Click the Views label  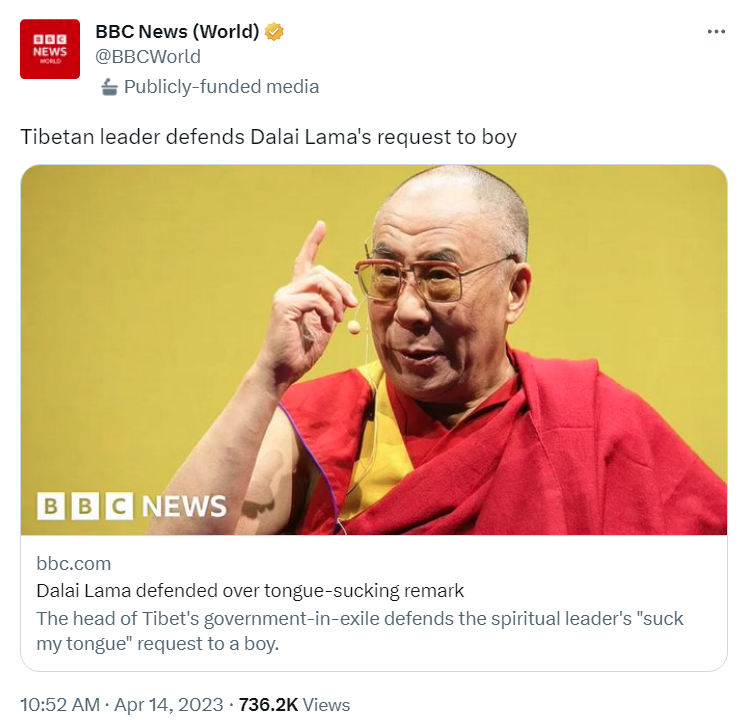click(x=326, y=705)
